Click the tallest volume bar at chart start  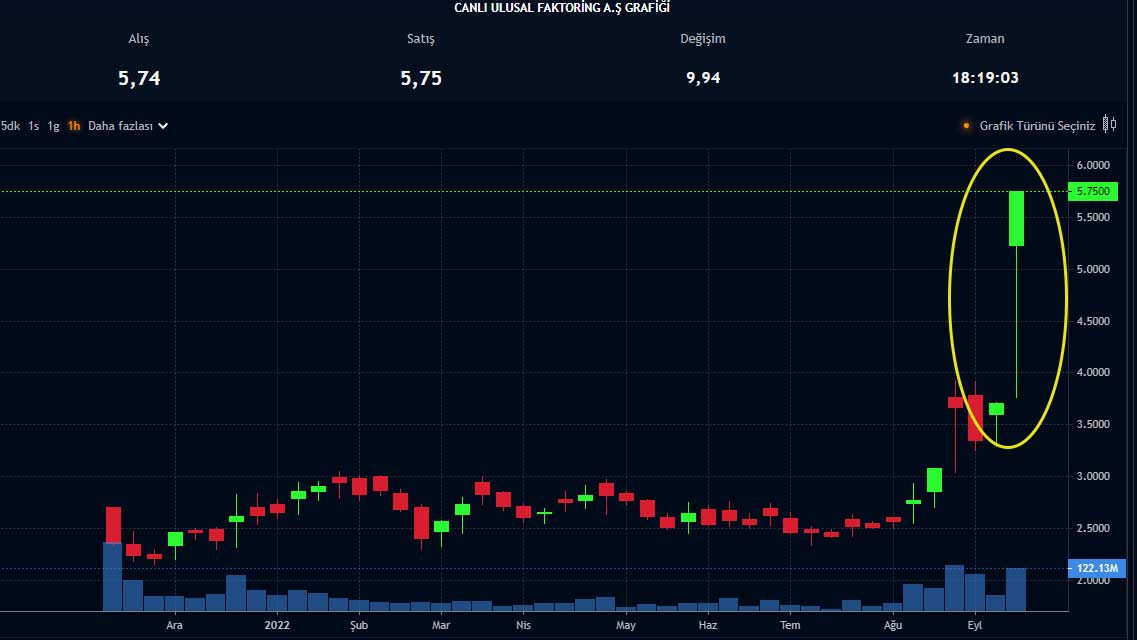click(x=112, y=577)
